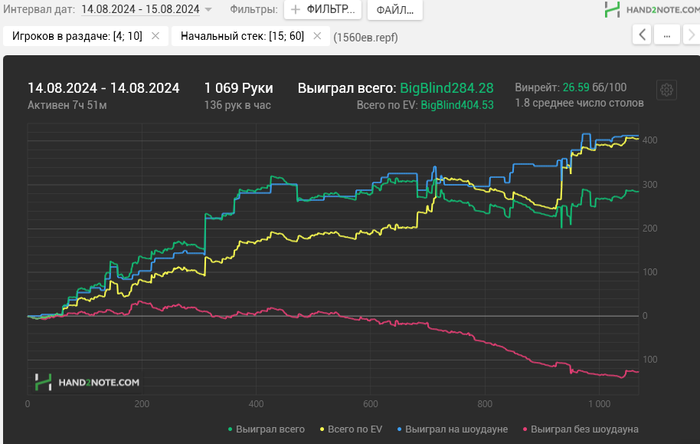The width and height of the screenshot is (700, 444).
Task: Toggle the Выиграл на шоудауне legend series
Action: pyautogui.click(x=453, y=429)
